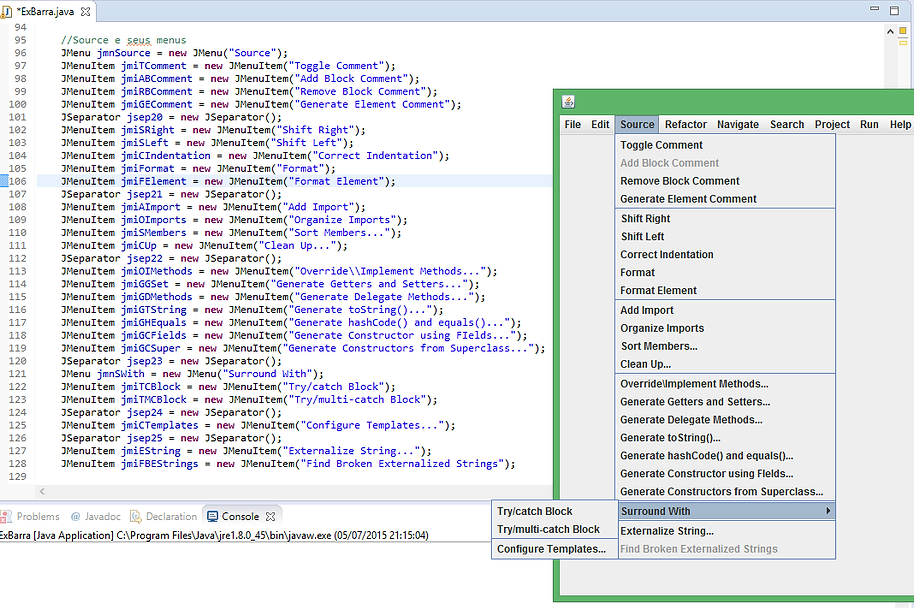This screenshot has width=914, height=608.
Task: Click the editor scroll up arrow
Action: (x=890, y=31)
